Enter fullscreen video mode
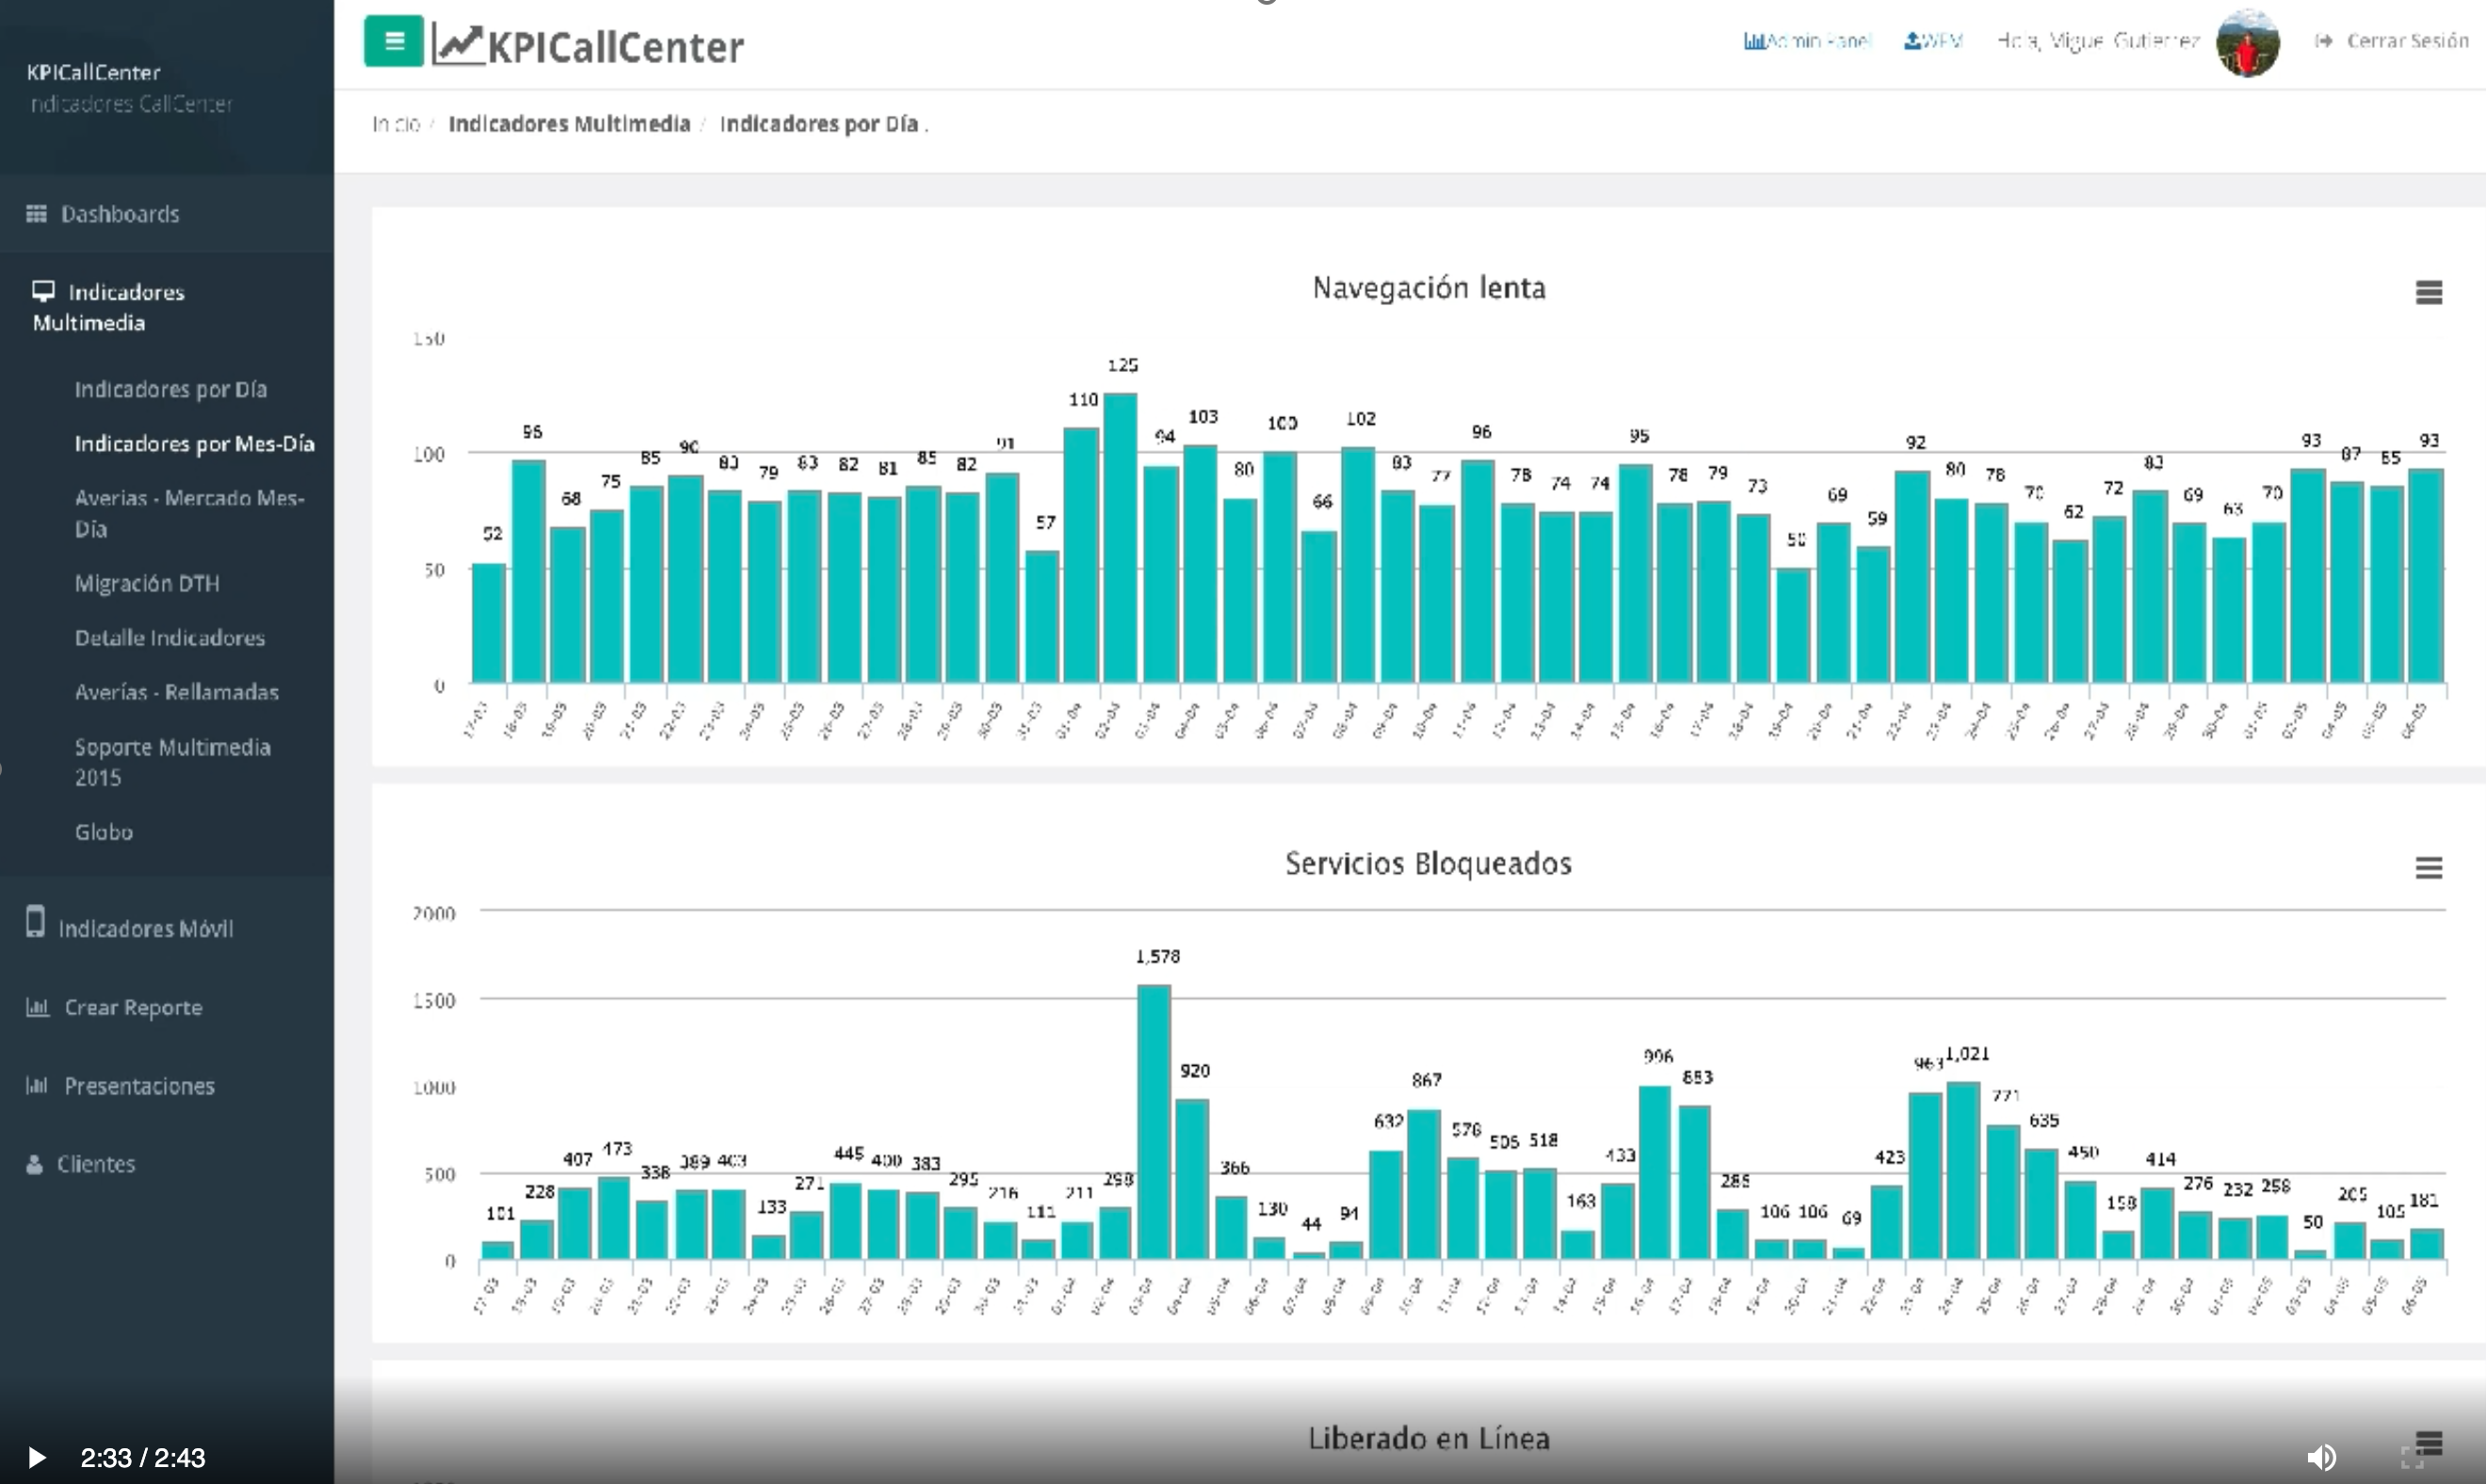Screen dimensions: 2486x1484 [x=2412, y=1457]
